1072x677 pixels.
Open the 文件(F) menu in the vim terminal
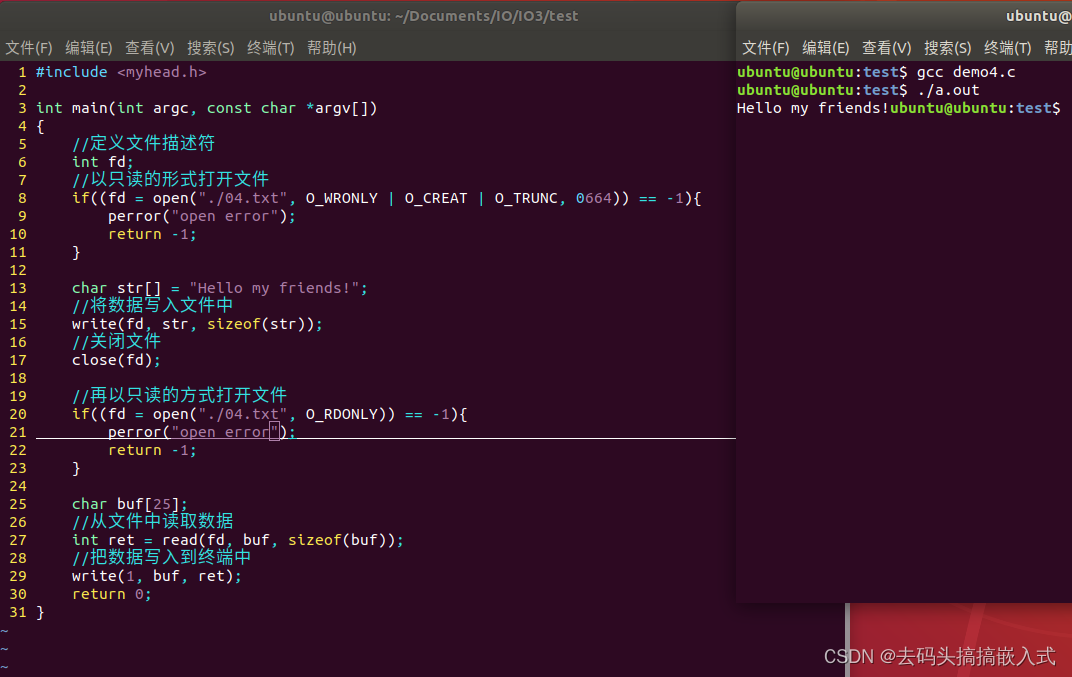click(x=29, y=47)
